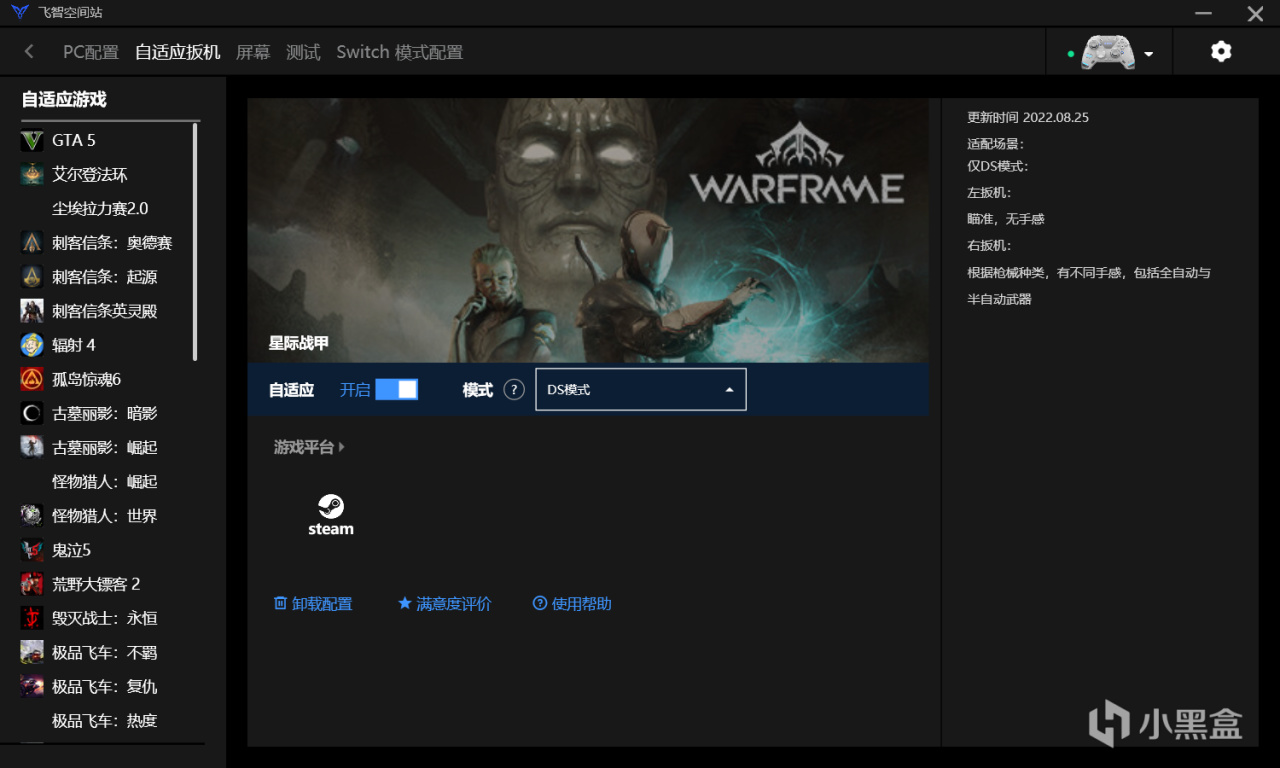Image resolution: width=1280 pixels, height=768 pixels.
Task: Click the 艾尔登法环 game icon
Action: (32, 174)
